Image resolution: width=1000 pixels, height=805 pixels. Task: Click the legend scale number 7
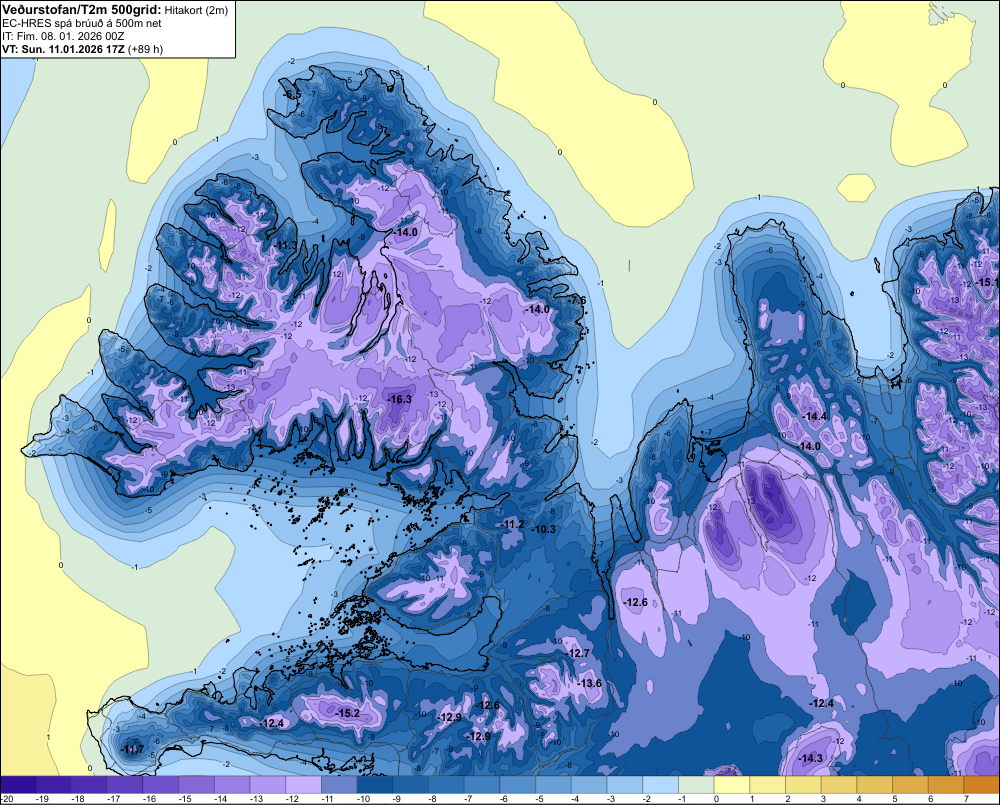pyautogui.click(x=967, y=799)
